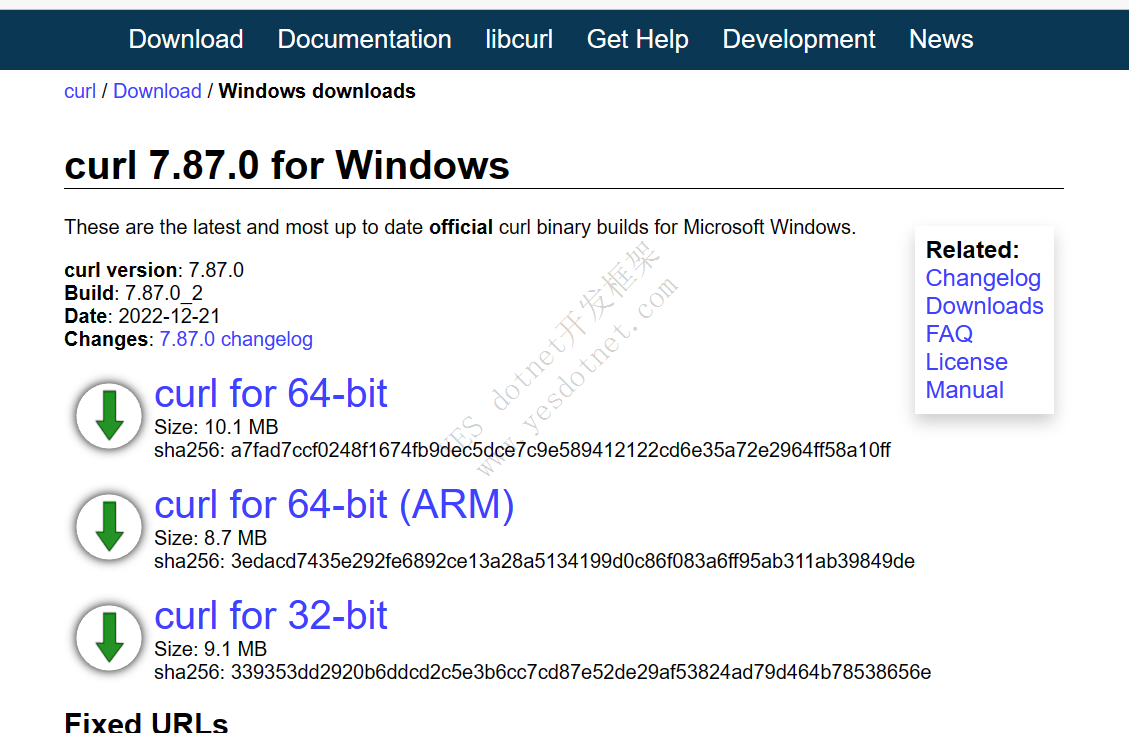Download curl for 64-bit link

pyautogui.click(x=271, y=394)
